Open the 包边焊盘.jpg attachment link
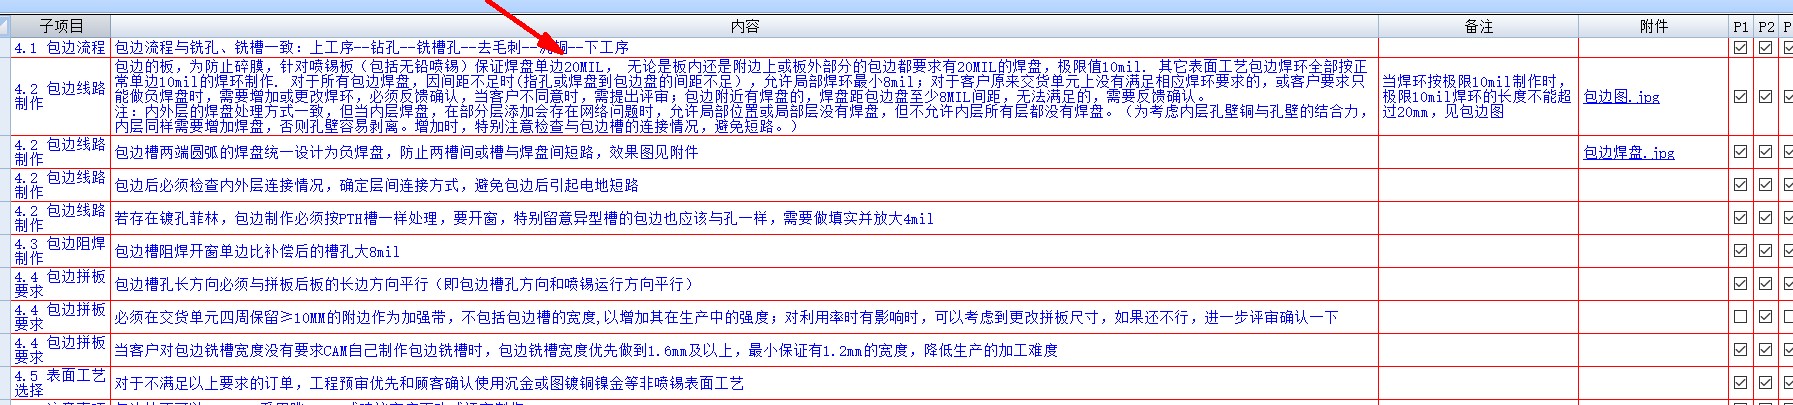 [1628, 153]
